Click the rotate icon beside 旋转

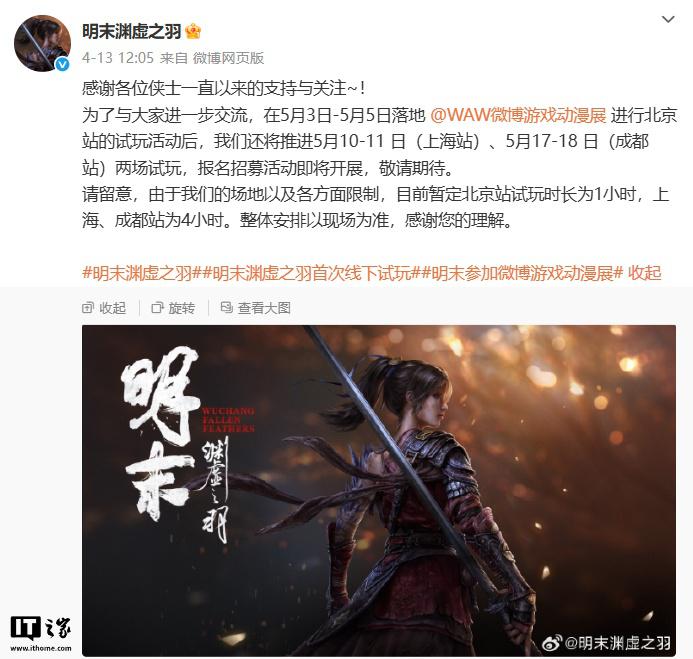(x=157, y=308)
